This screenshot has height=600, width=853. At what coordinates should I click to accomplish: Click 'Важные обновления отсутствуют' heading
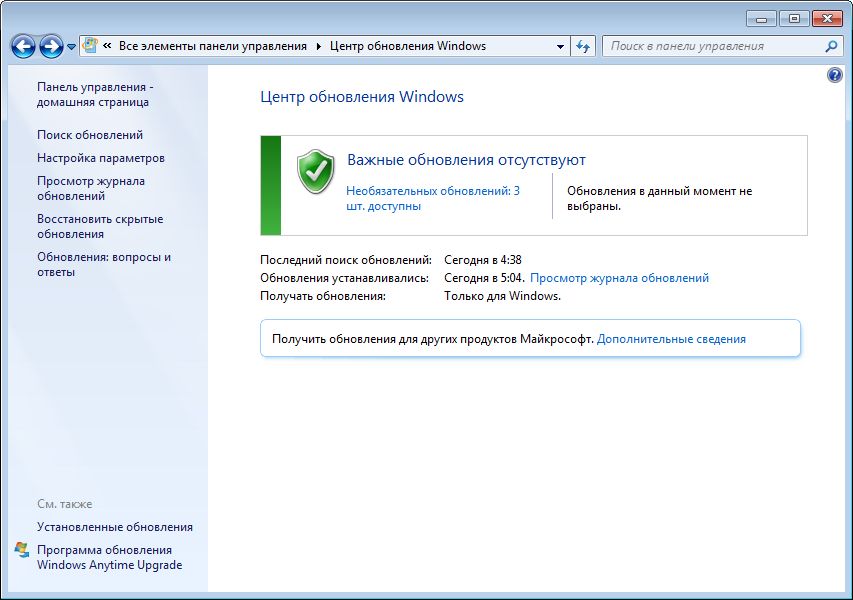[x=466, y=160]
